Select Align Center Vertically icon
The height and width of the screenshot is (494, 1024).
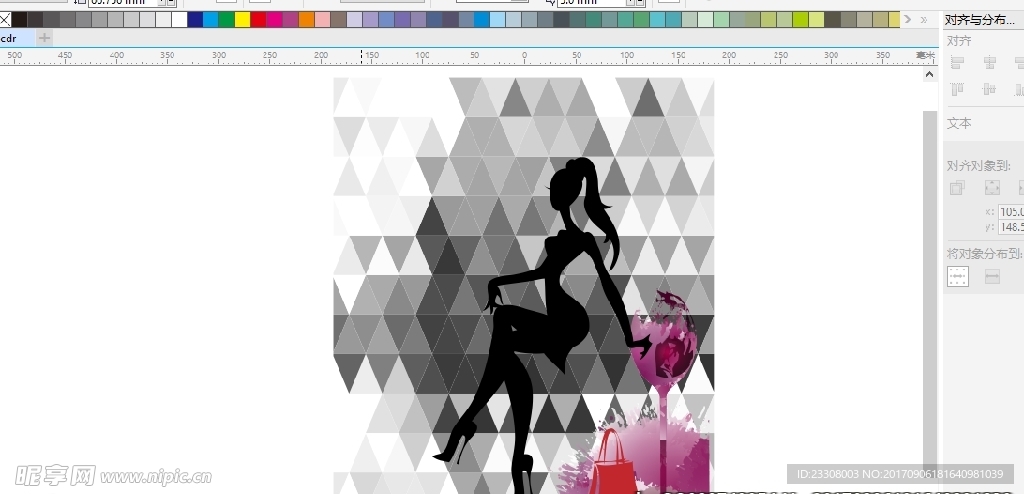click(990, 90)
